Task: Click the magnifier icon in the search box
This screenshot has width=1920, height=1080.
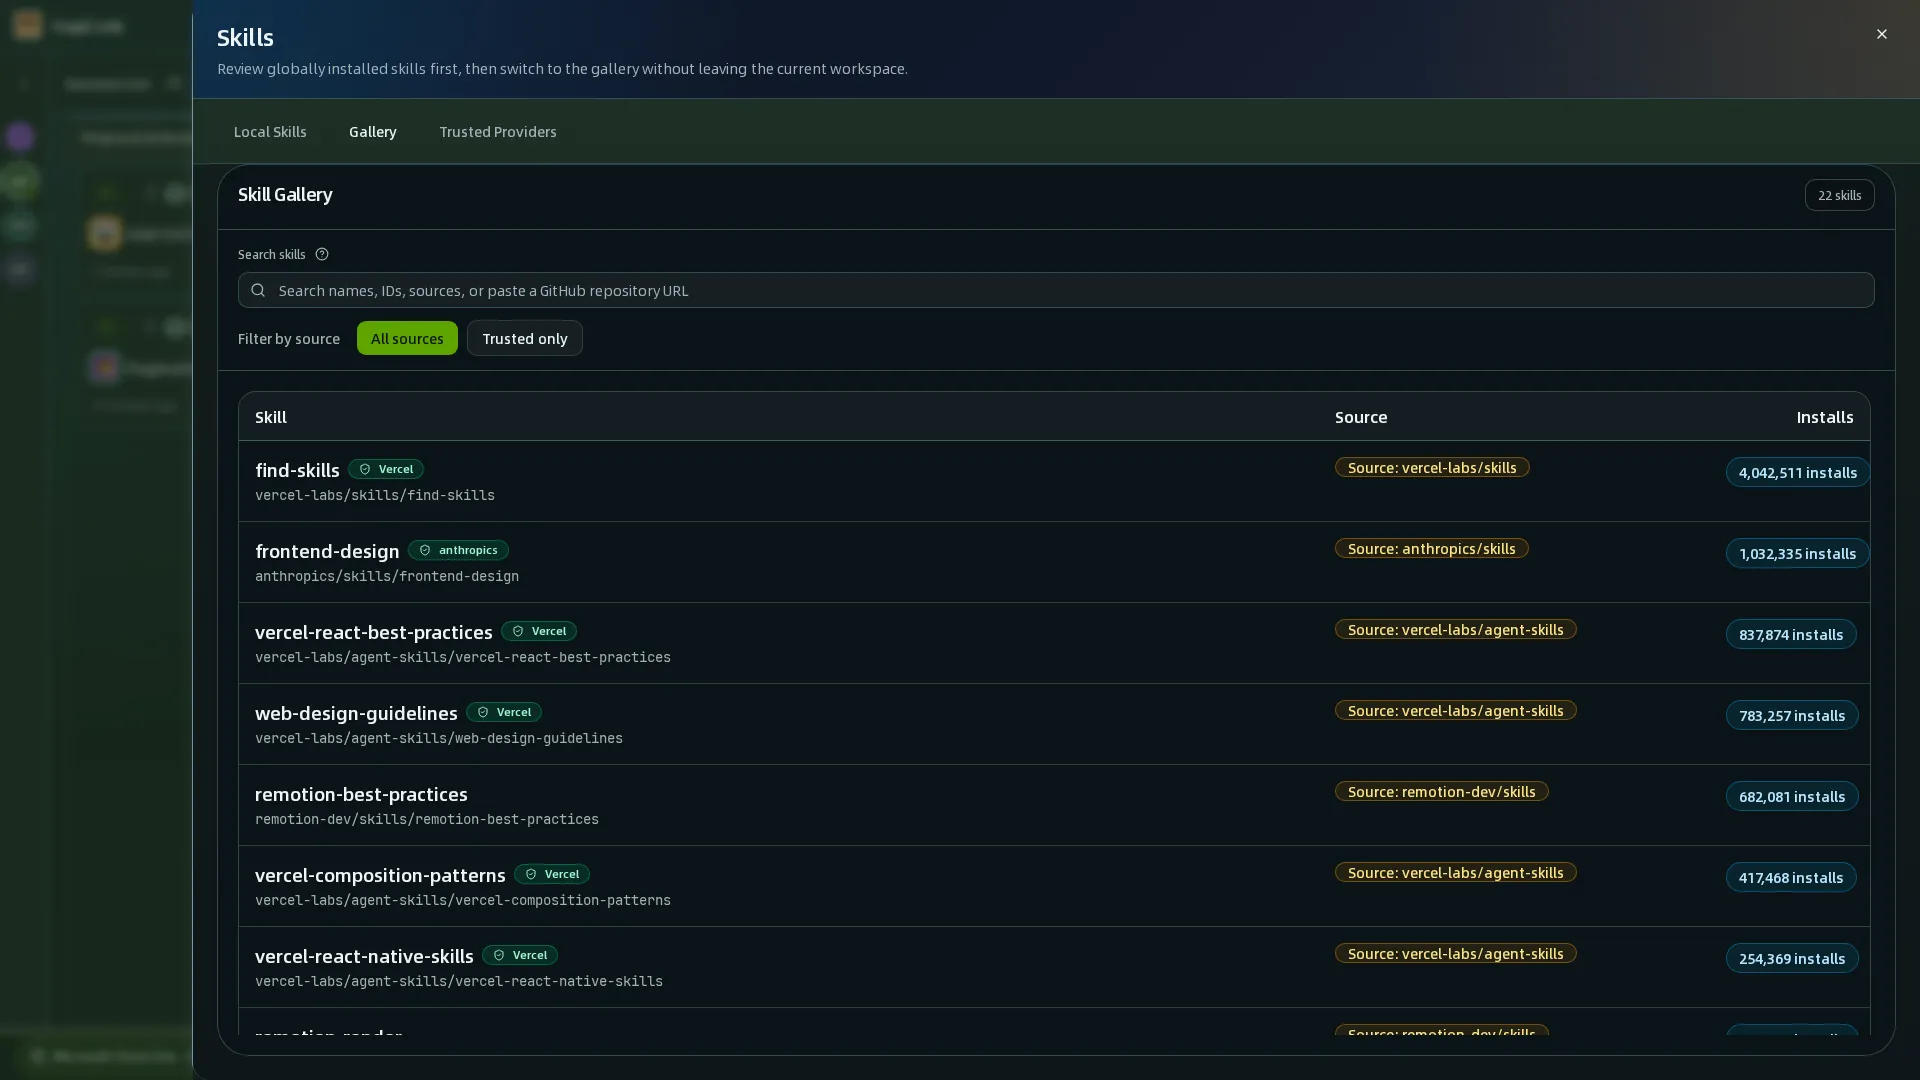Action: [x=258, y=290]
